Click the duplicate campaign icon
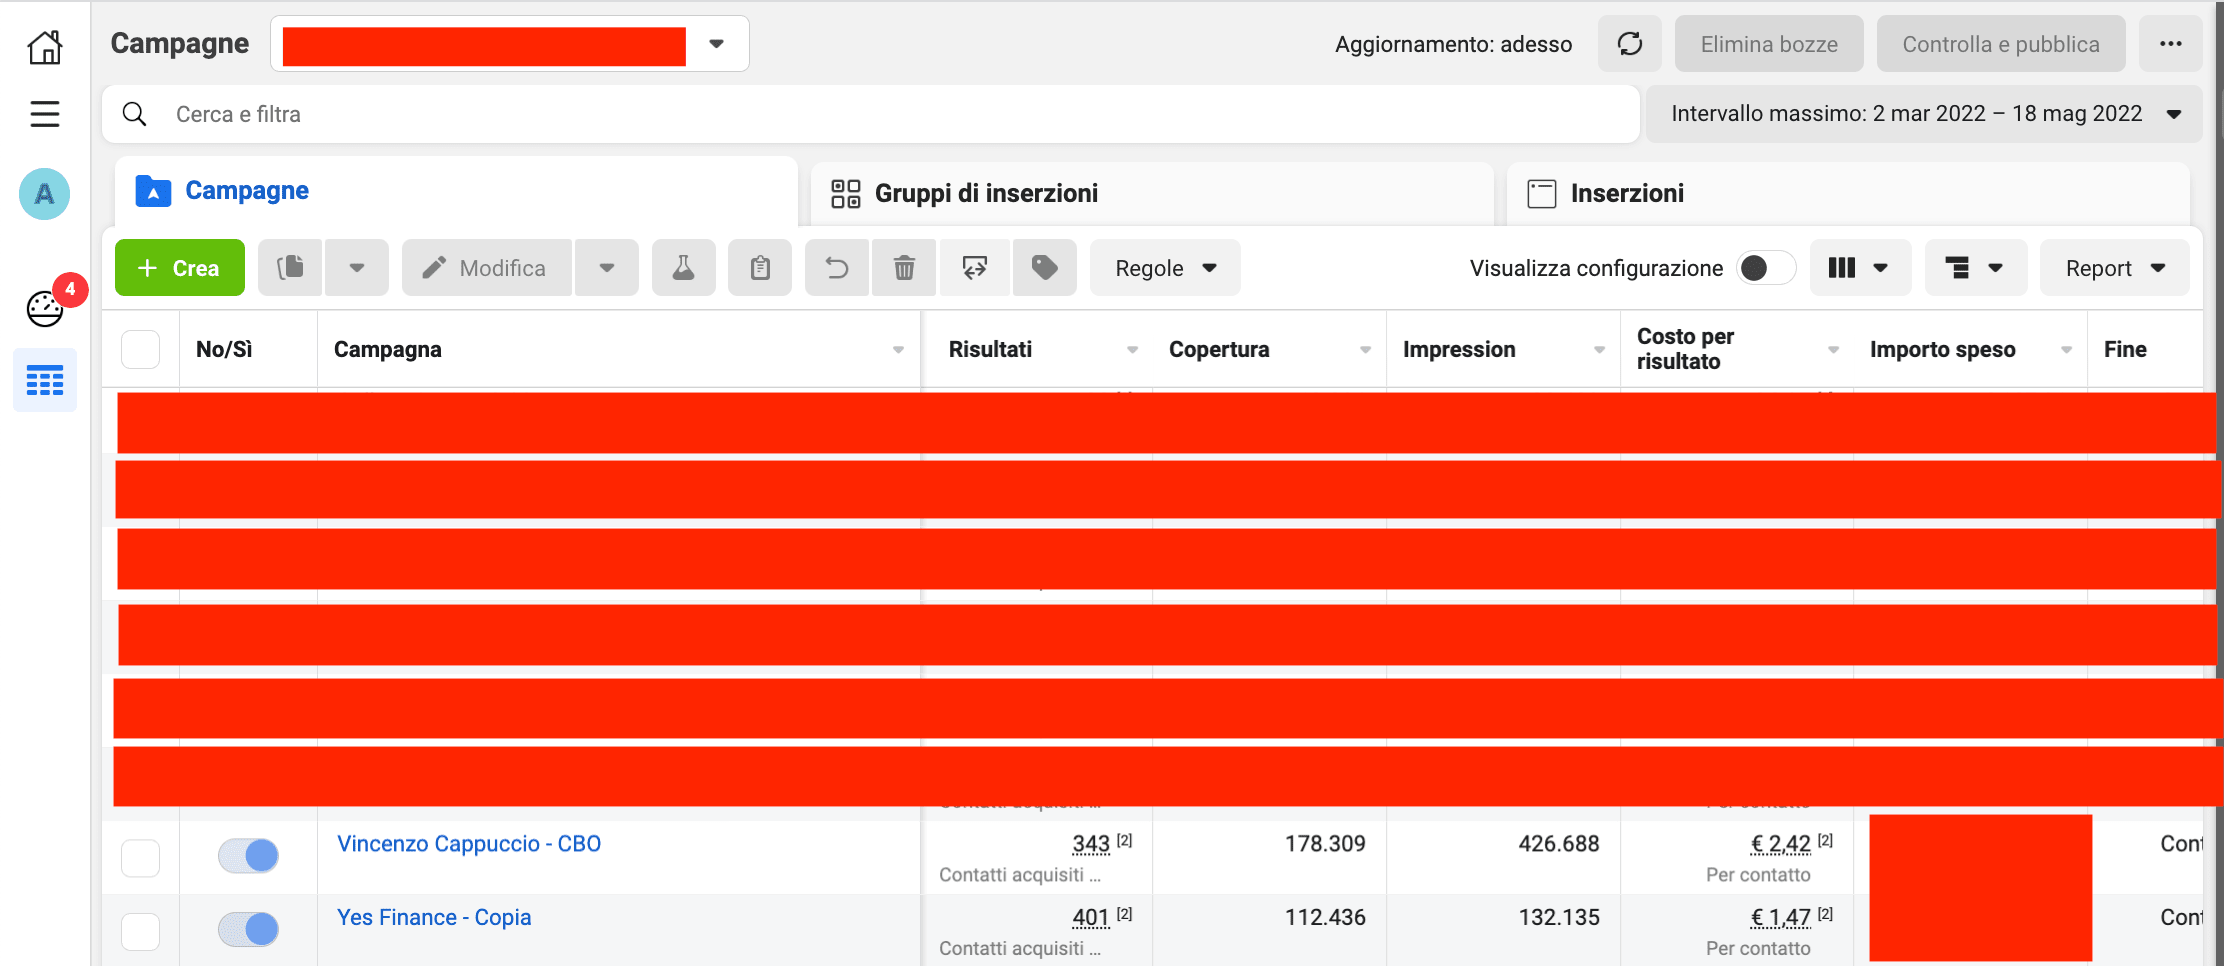 [291, 268]
